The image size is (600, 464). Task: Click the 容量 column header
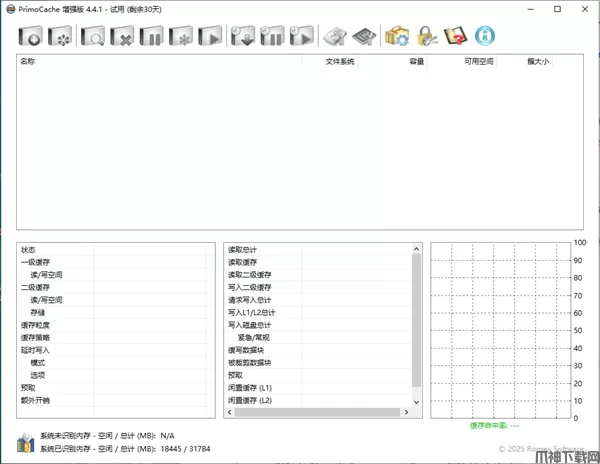[416, 61]
